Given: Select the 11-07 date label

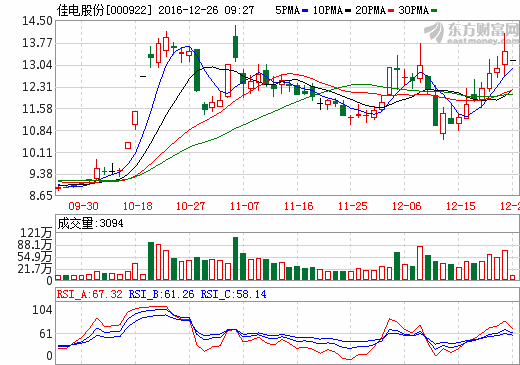Looking at the screenshot, I should [x=244, y=206].
